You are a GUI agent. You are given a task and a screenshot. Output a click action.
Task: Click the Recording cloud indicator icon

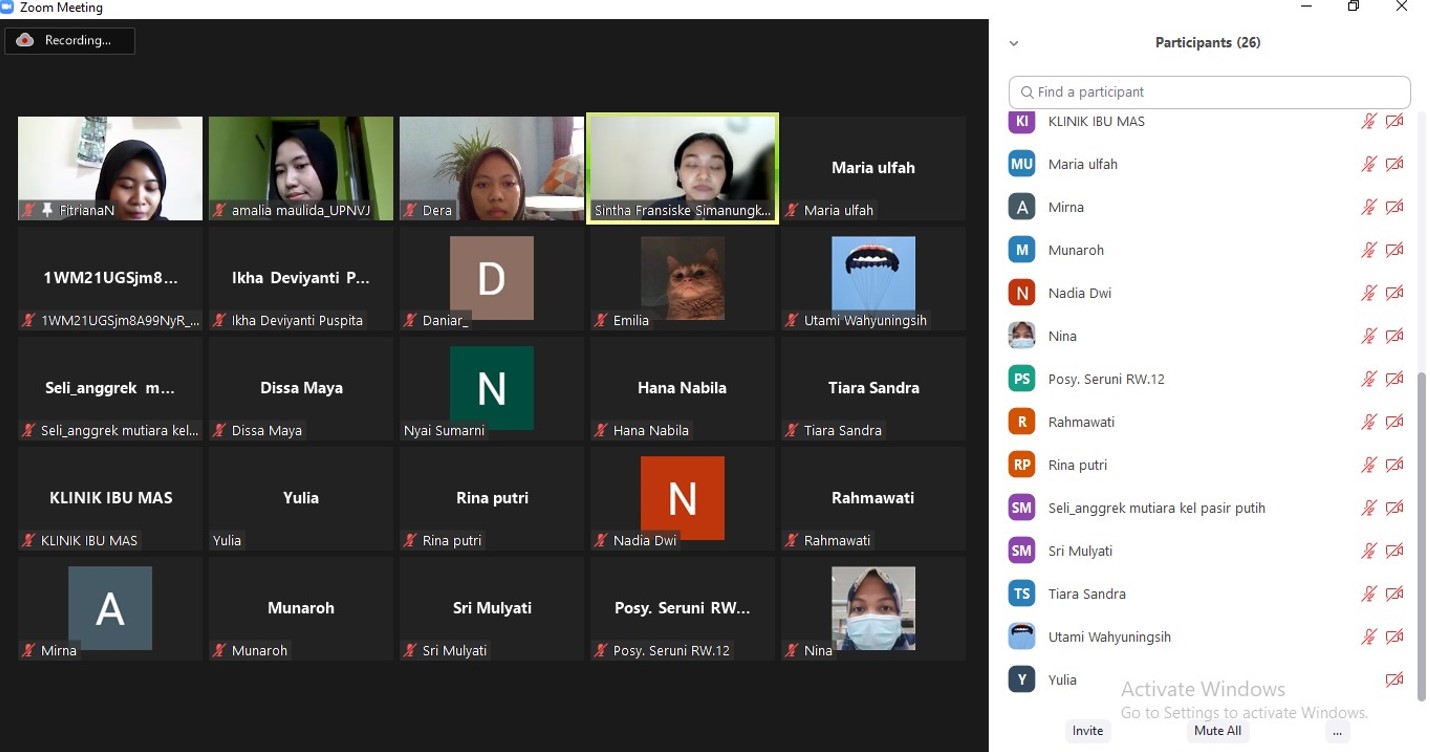pyautogui.click(x=25, y=40)
